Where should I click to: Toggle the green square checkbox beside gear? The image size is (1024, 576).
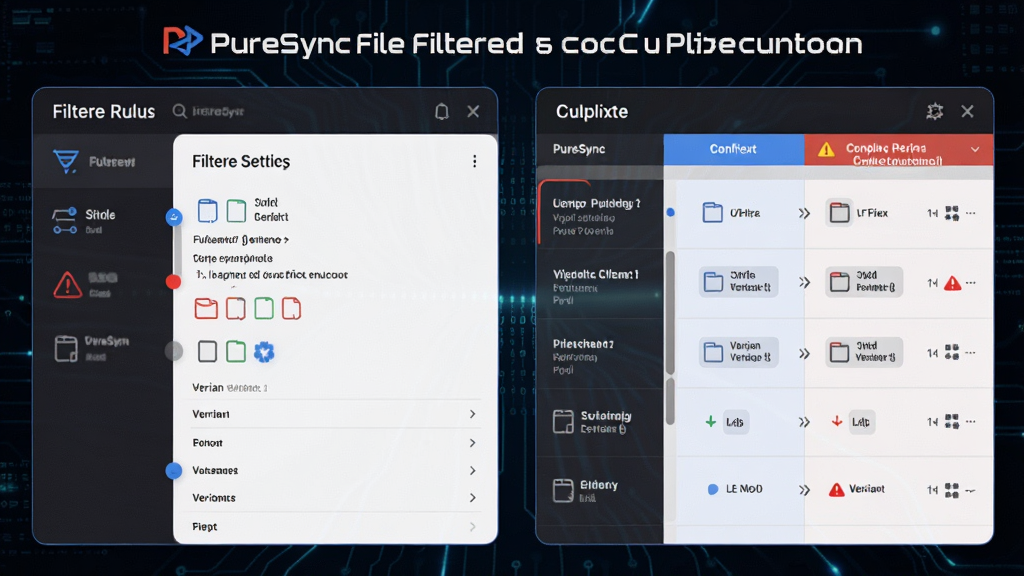(236, 351)
